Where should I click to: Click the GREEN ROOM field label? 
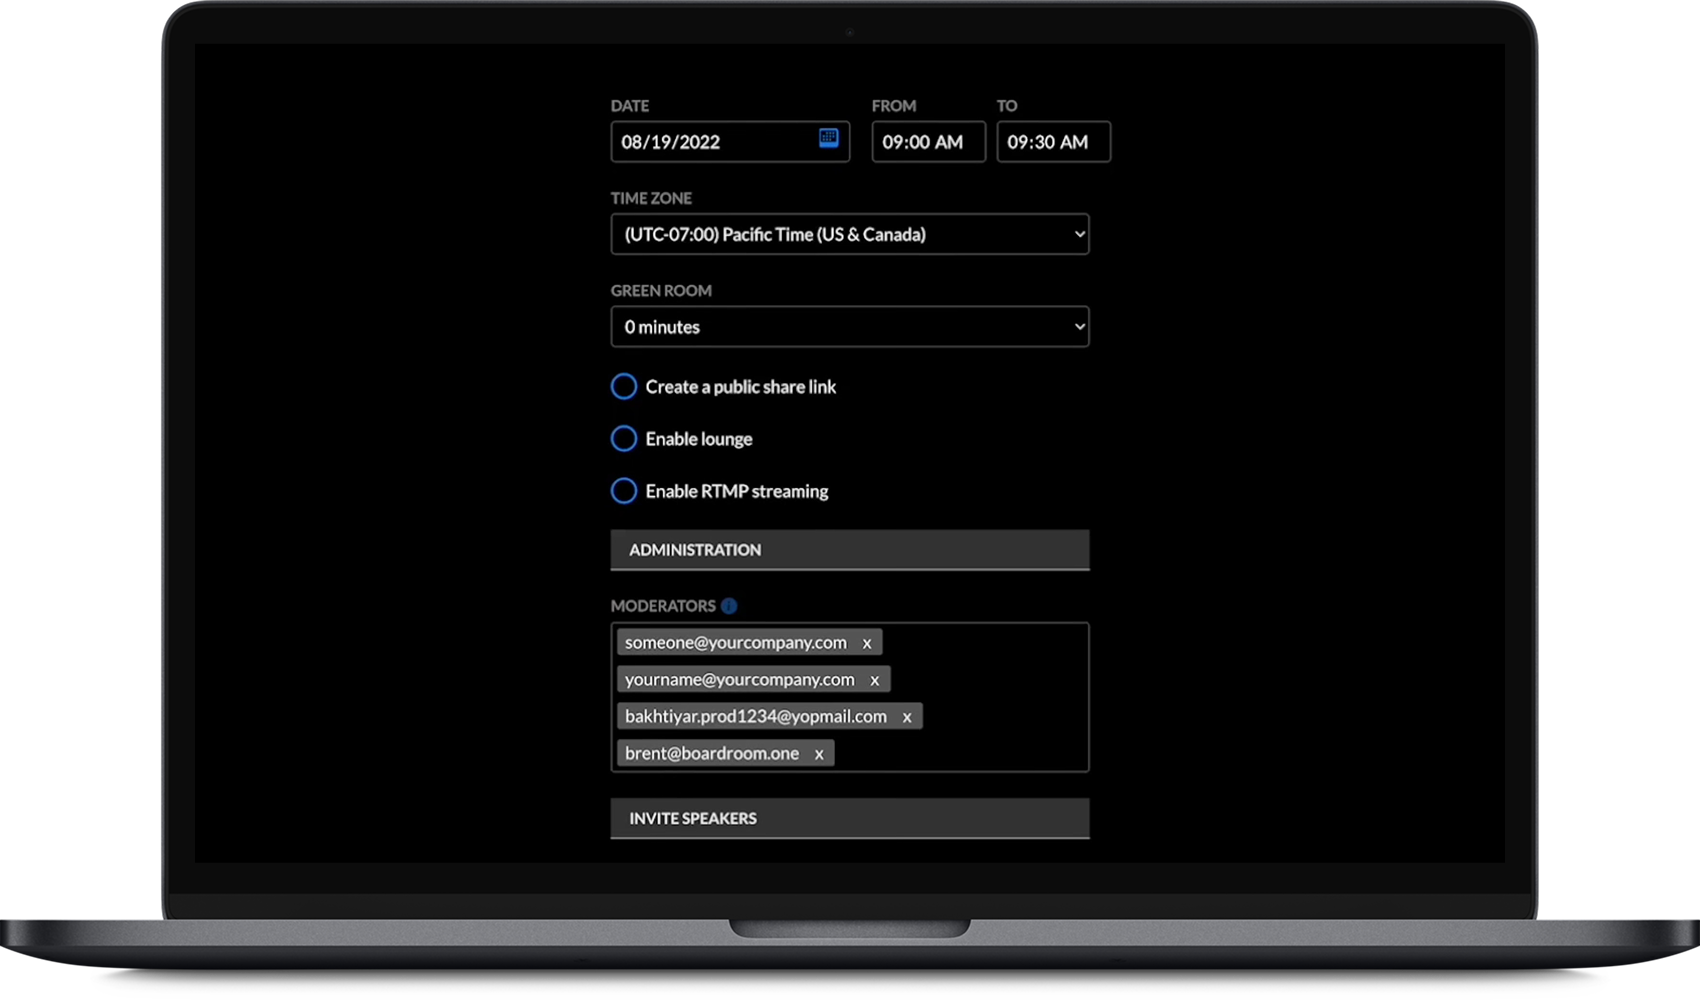(x=661, y=291)
